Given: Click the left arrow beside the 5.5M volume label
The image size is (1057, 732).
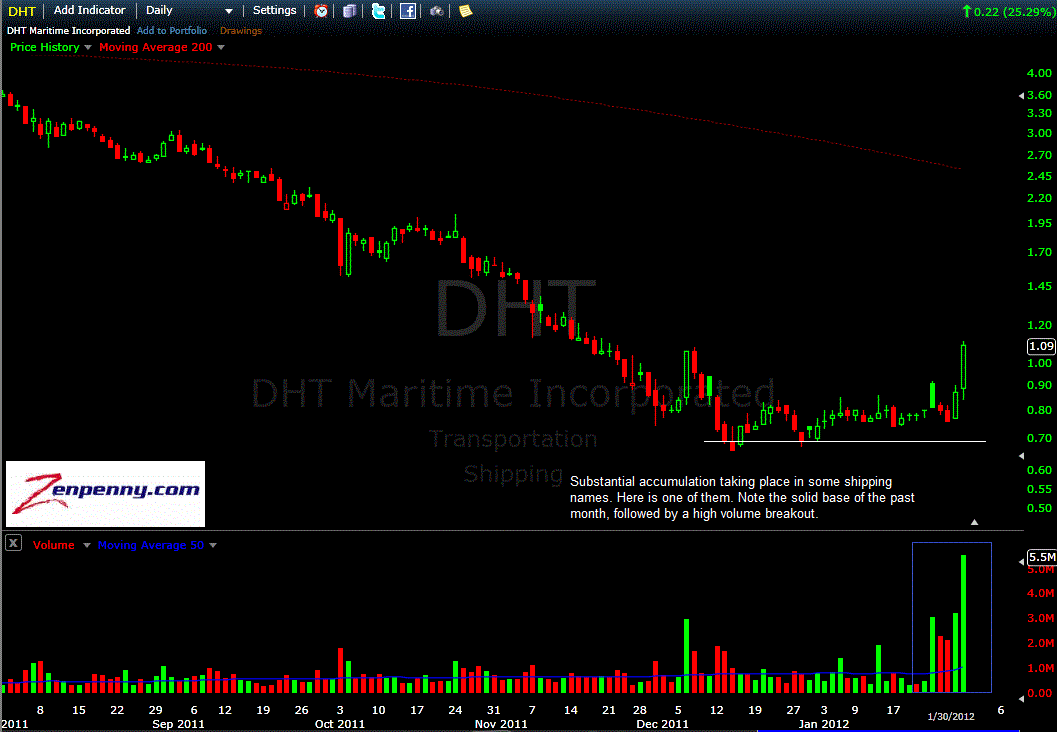Looking at the screenshot, I should (1021, 561).
